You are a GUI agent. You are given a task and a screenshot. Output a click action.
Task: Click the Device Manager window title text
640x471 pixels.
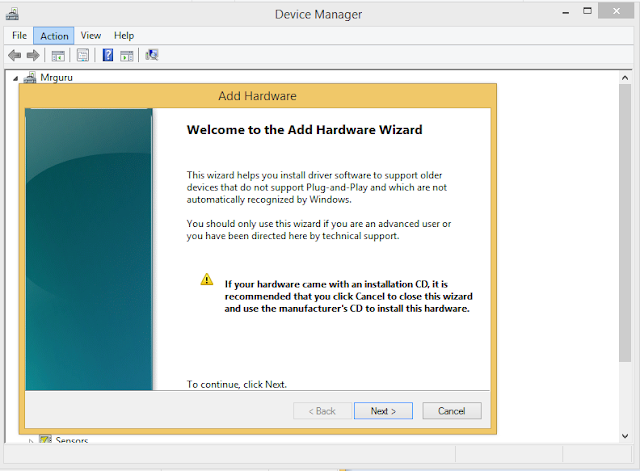318,14
